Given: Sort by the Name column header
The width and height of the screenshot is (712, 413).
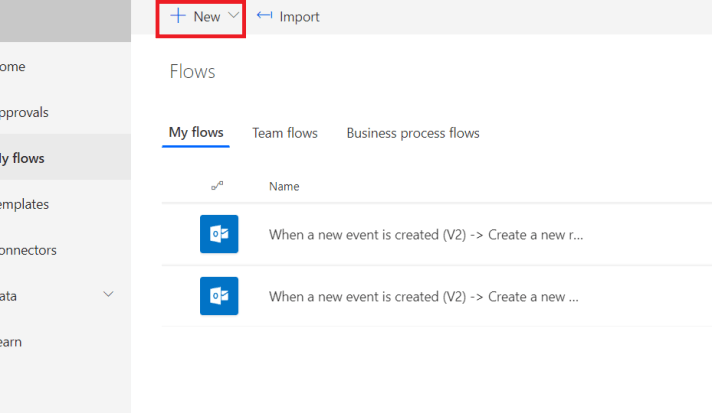Looking at the screenshot, I should click(x=284, y=186).
